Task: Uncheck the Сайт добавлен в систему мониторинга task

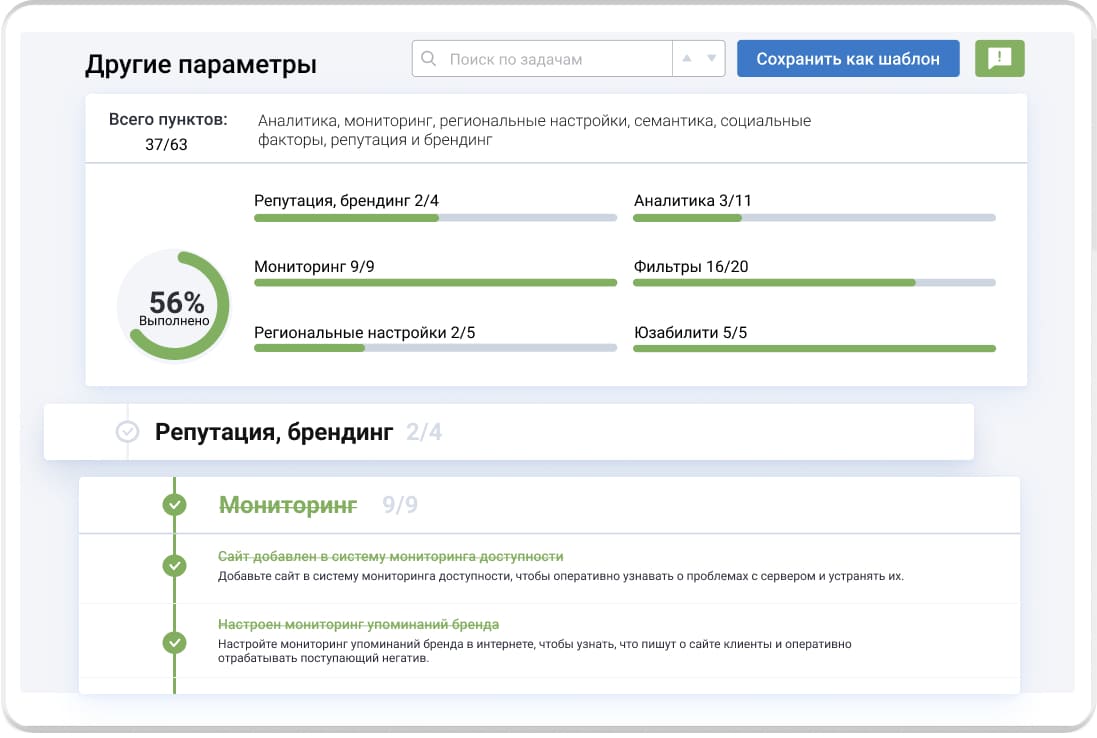Action: click(175, 566)
